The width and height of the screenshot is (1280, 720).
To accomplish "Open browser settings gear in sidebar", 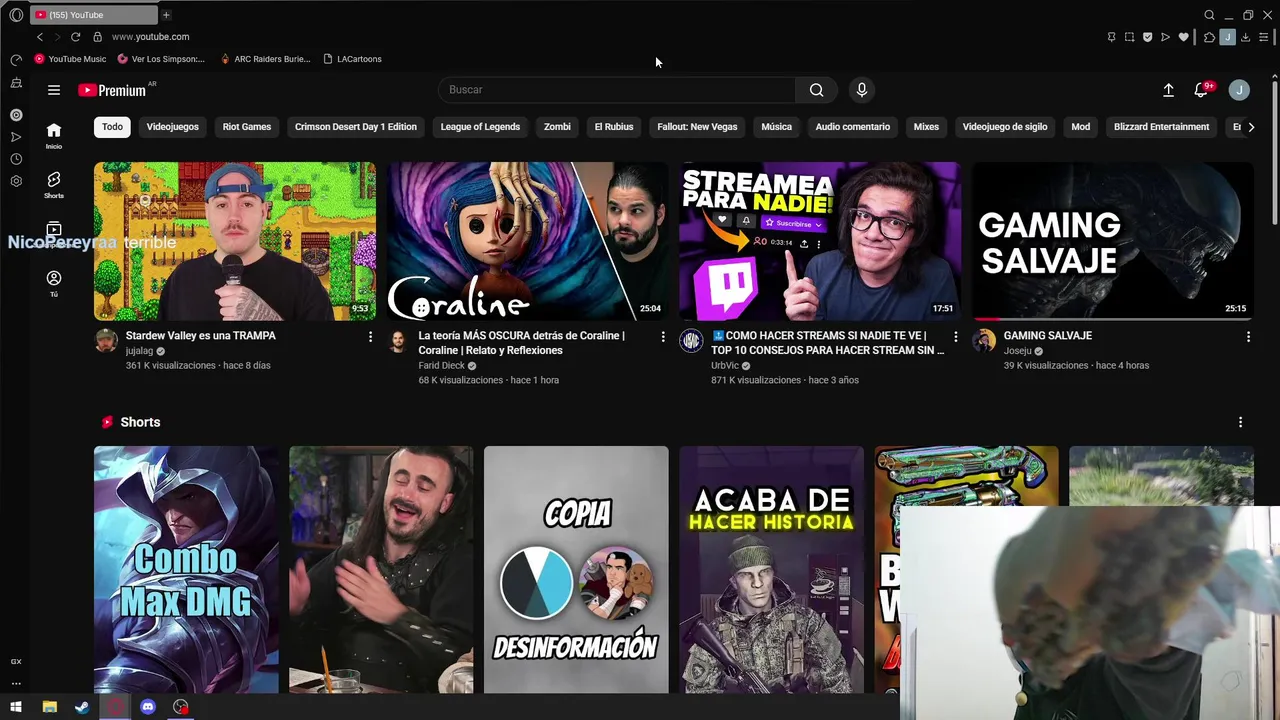I will [16, 181].
